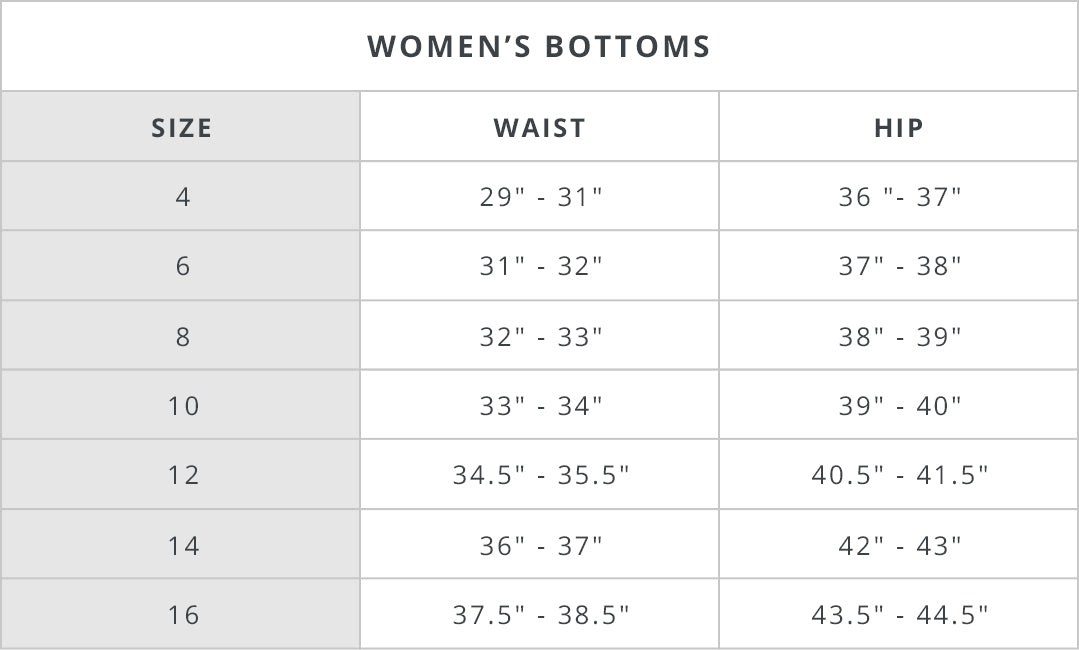Viewport: 1079px width, 650px height.
Task: Select the 31" - 32" waist cell
Action: (541, 266)
